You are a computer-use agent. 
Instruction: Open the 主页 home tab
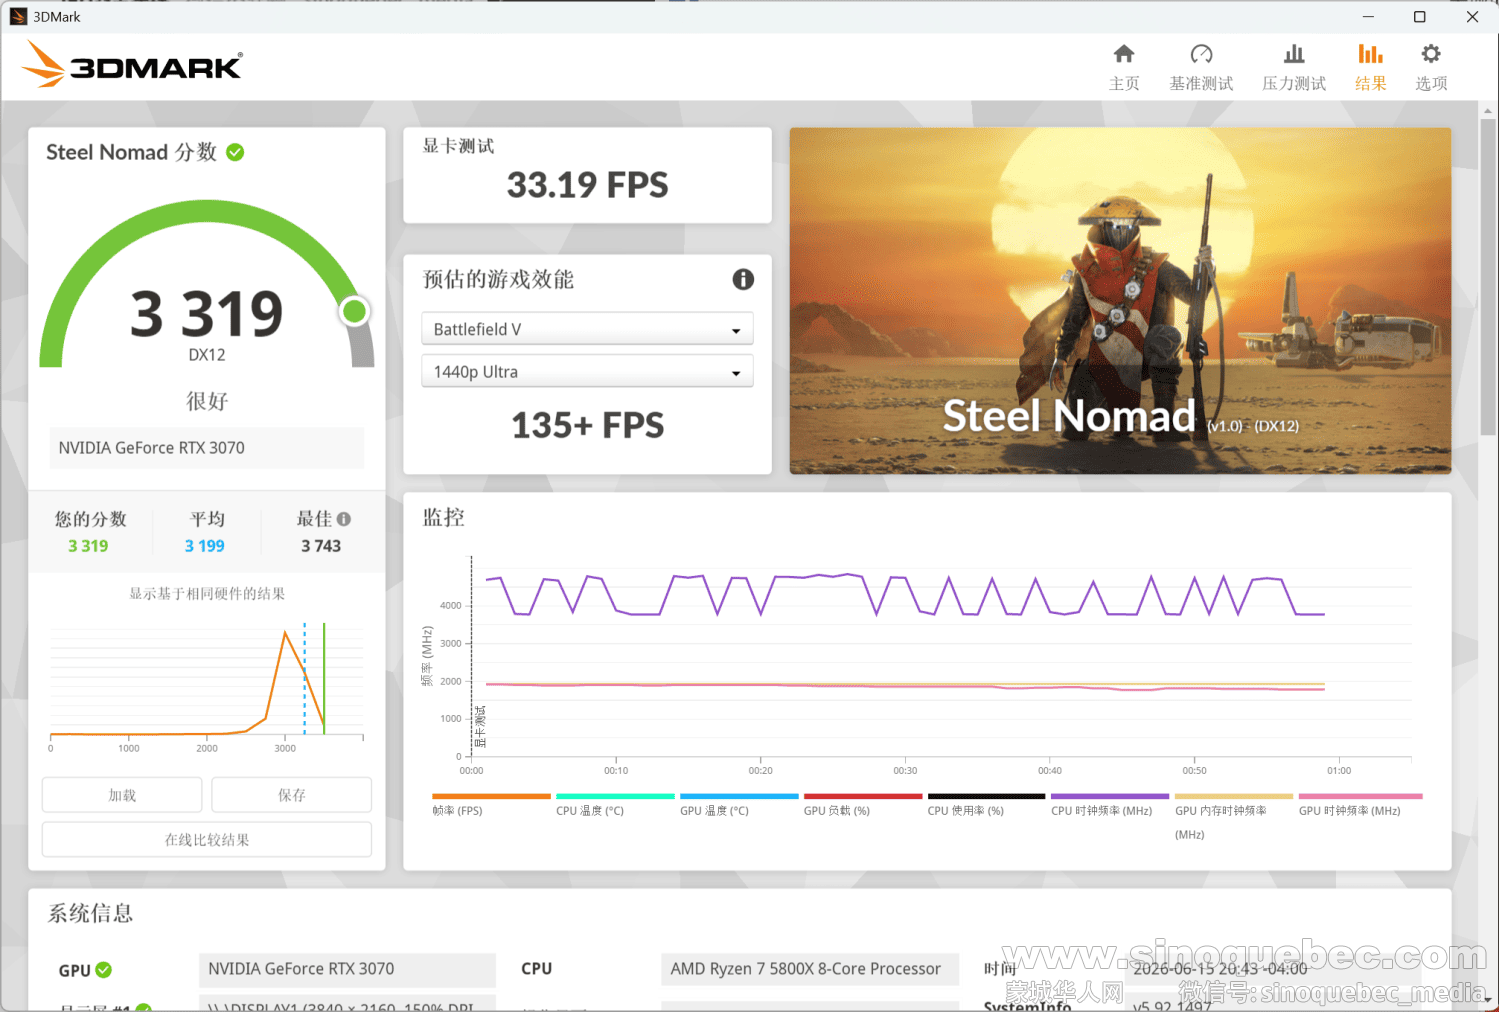pyautogui.click(x=1124, y=67)
